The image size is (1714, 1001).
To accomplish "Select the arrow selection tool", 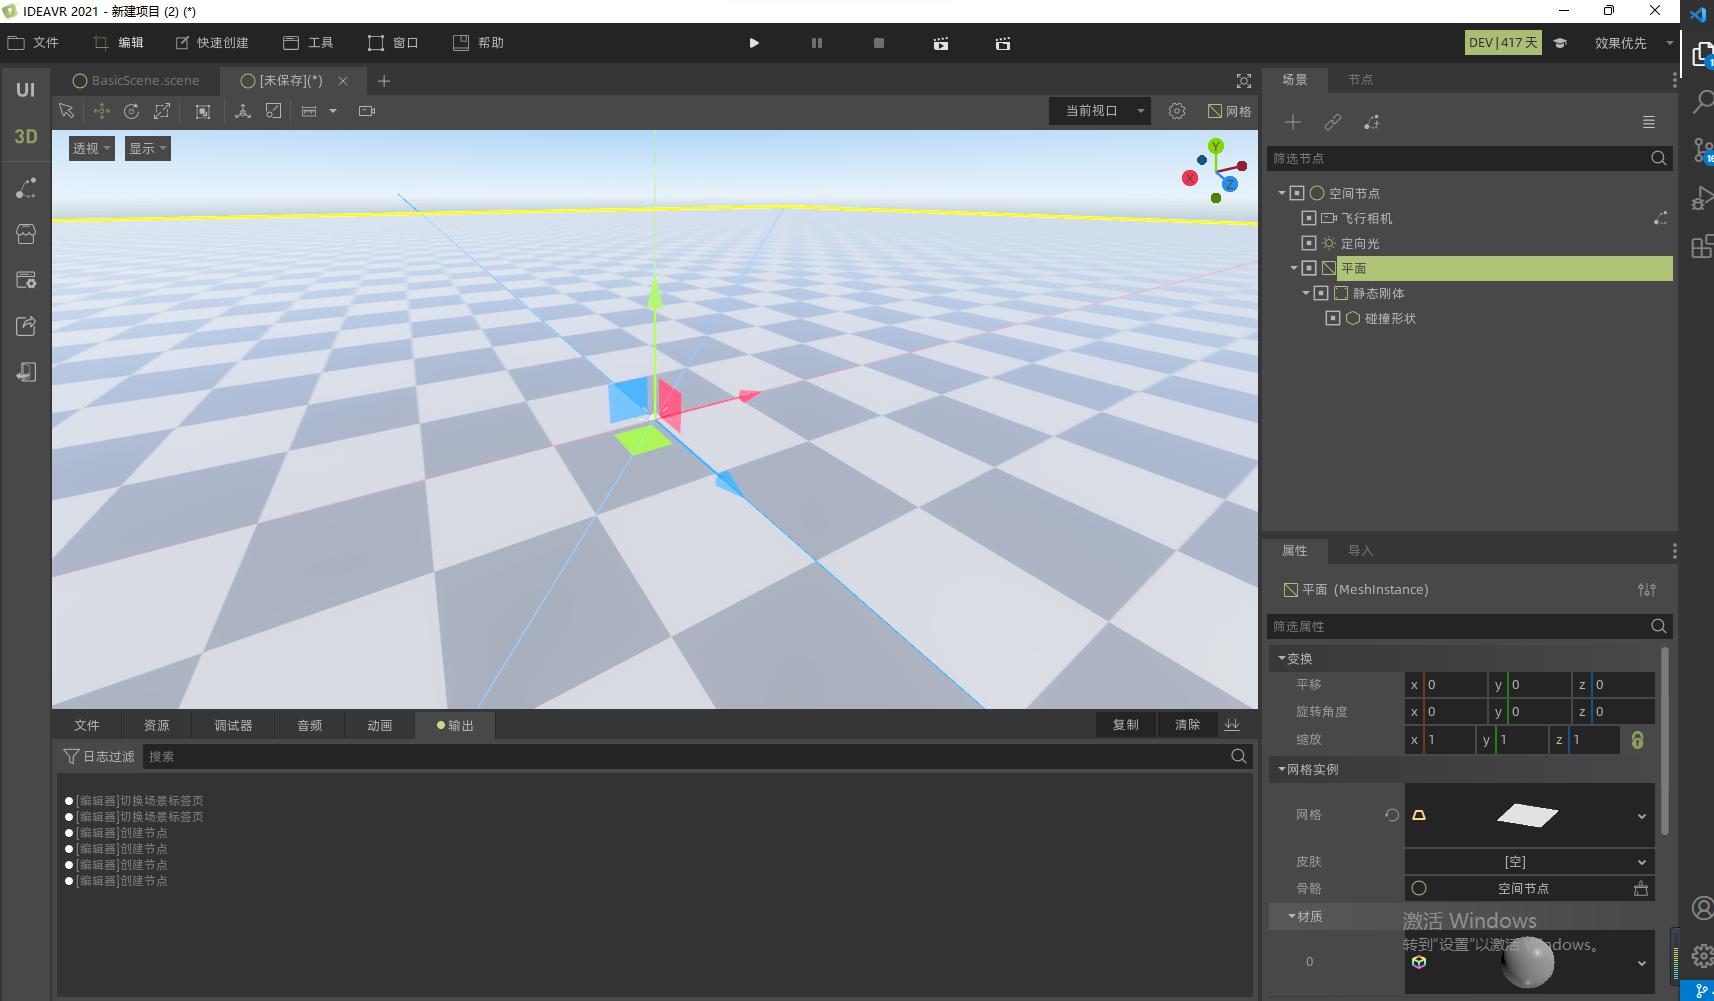I will pyautogui.click(x=66, y=111).
